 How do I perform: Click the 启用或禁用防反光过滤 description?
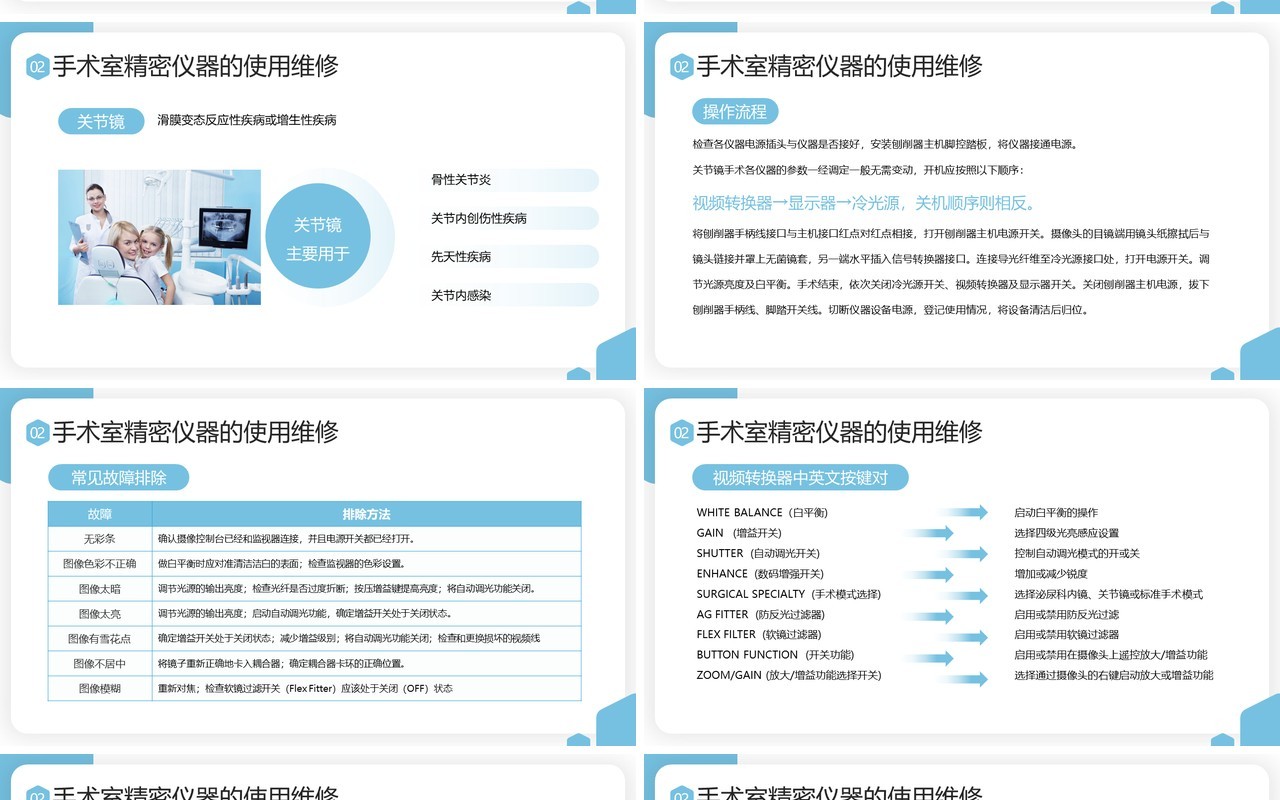(1067, 614)
